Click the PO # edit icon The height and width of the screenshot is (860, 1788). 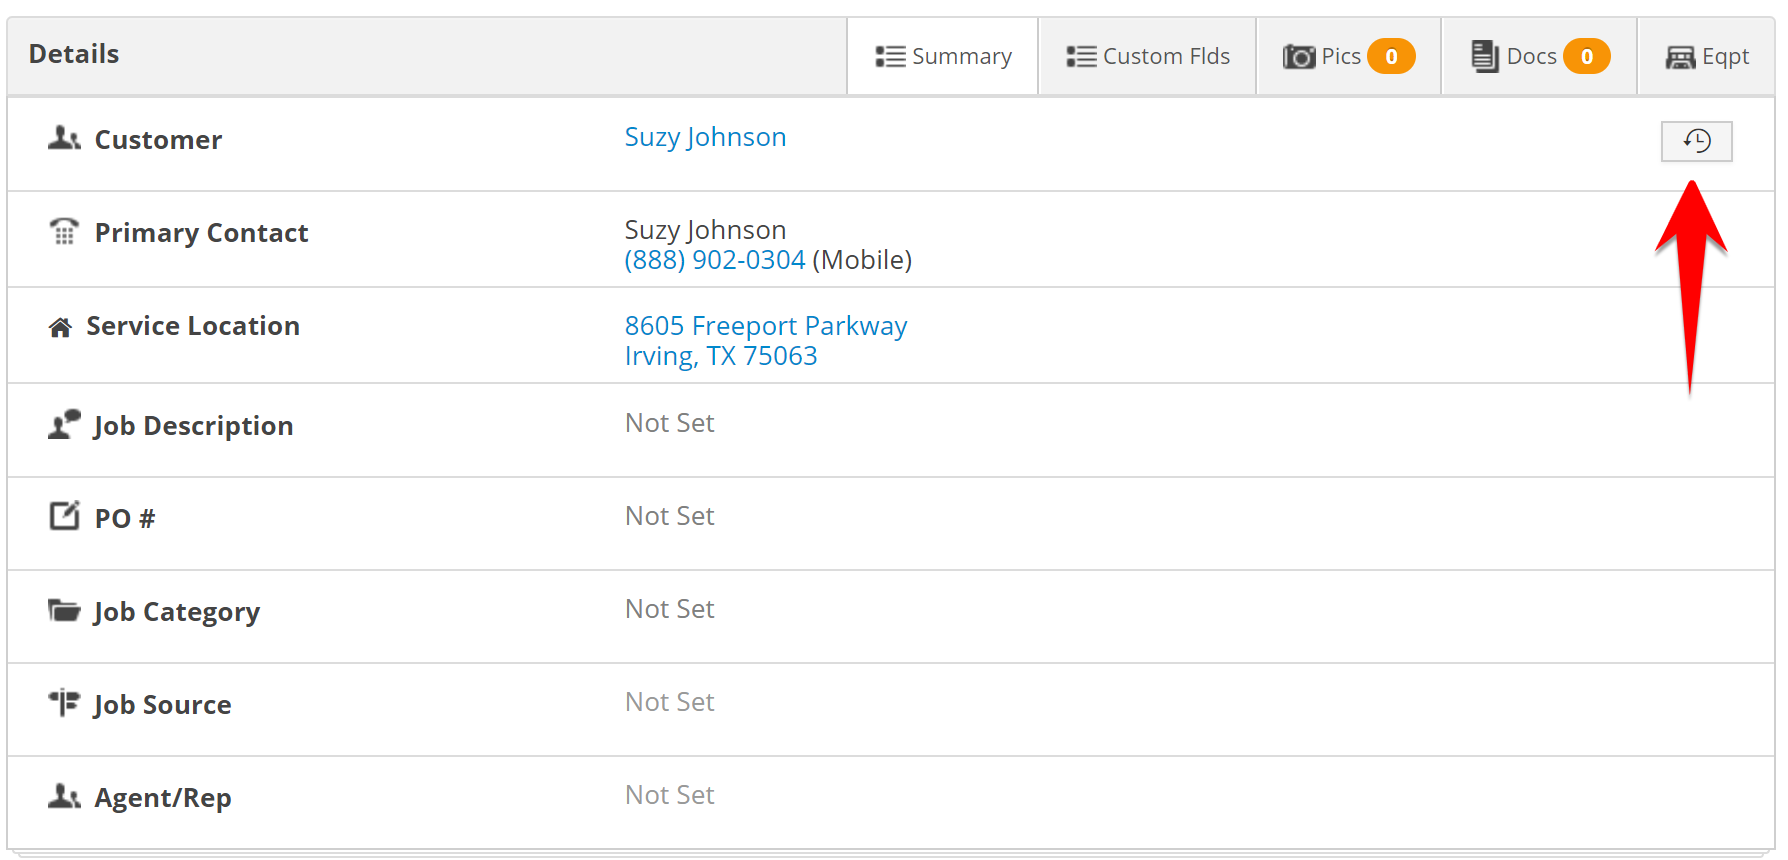pyautogui.click(x=64, y=516)
